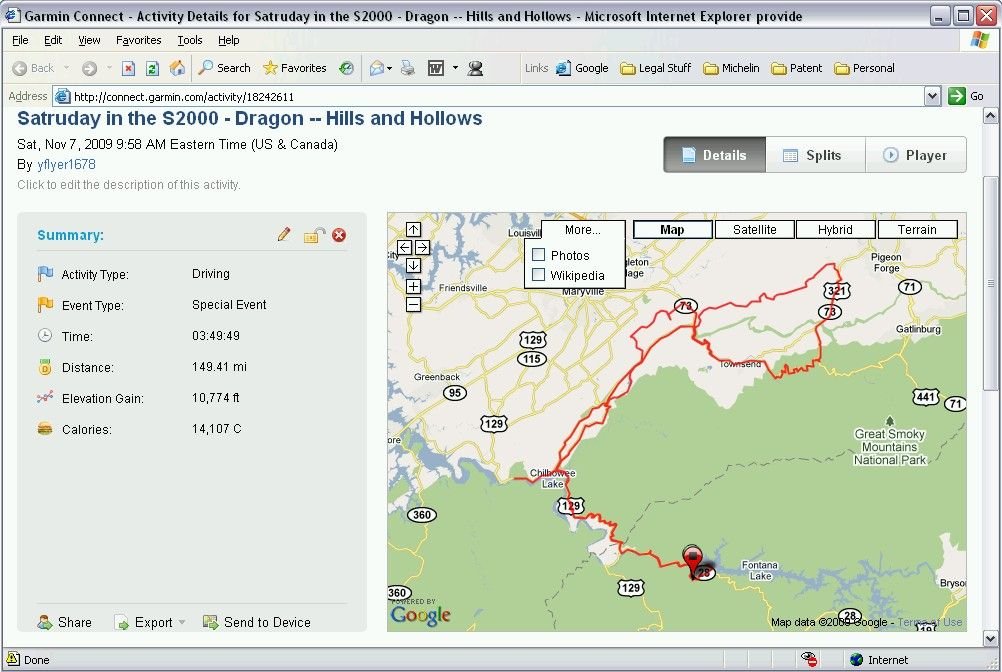Switch to the Splits tab
Image resolution: width=1002 pixels, height=672 pixels.
pyautogui.click(x=815, y=155)
